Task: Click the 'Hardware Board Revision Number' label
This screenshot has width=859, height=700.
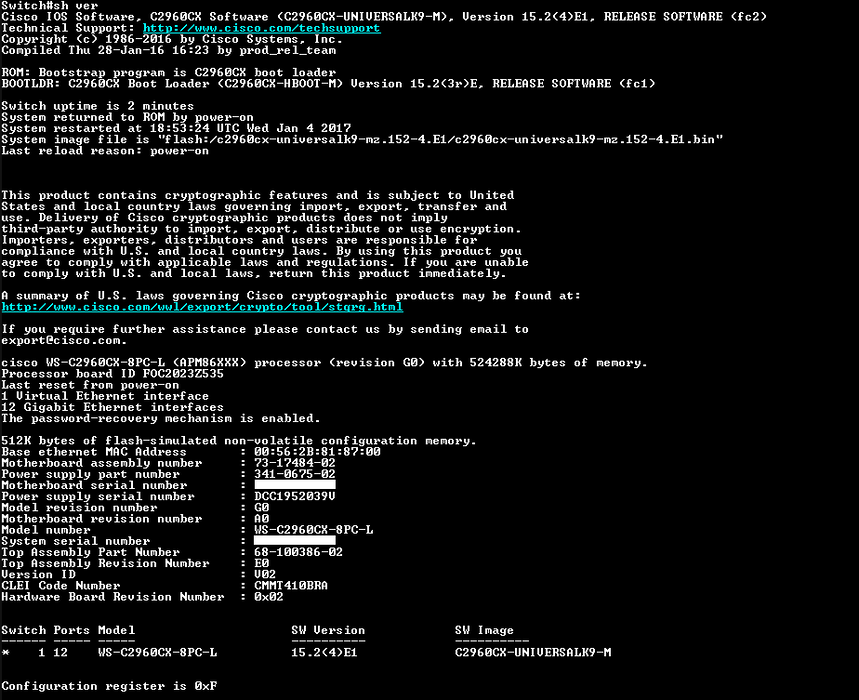Action: pos(113,596)
